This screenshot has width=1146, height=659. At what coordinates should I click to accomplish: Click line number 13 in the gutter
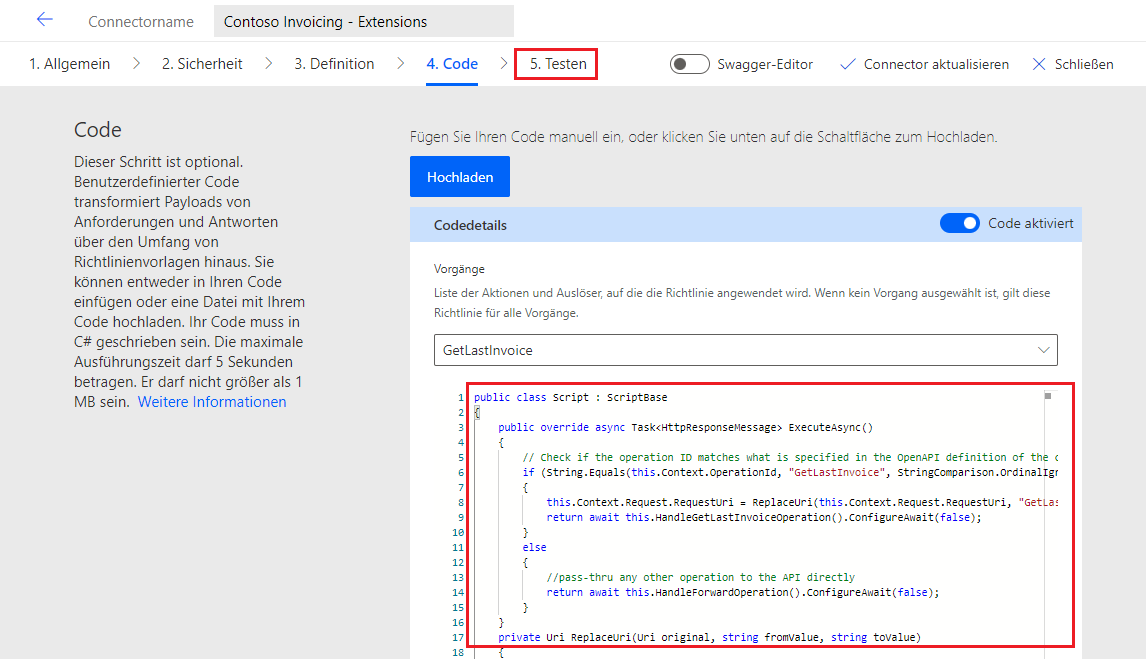coord(458,577)
